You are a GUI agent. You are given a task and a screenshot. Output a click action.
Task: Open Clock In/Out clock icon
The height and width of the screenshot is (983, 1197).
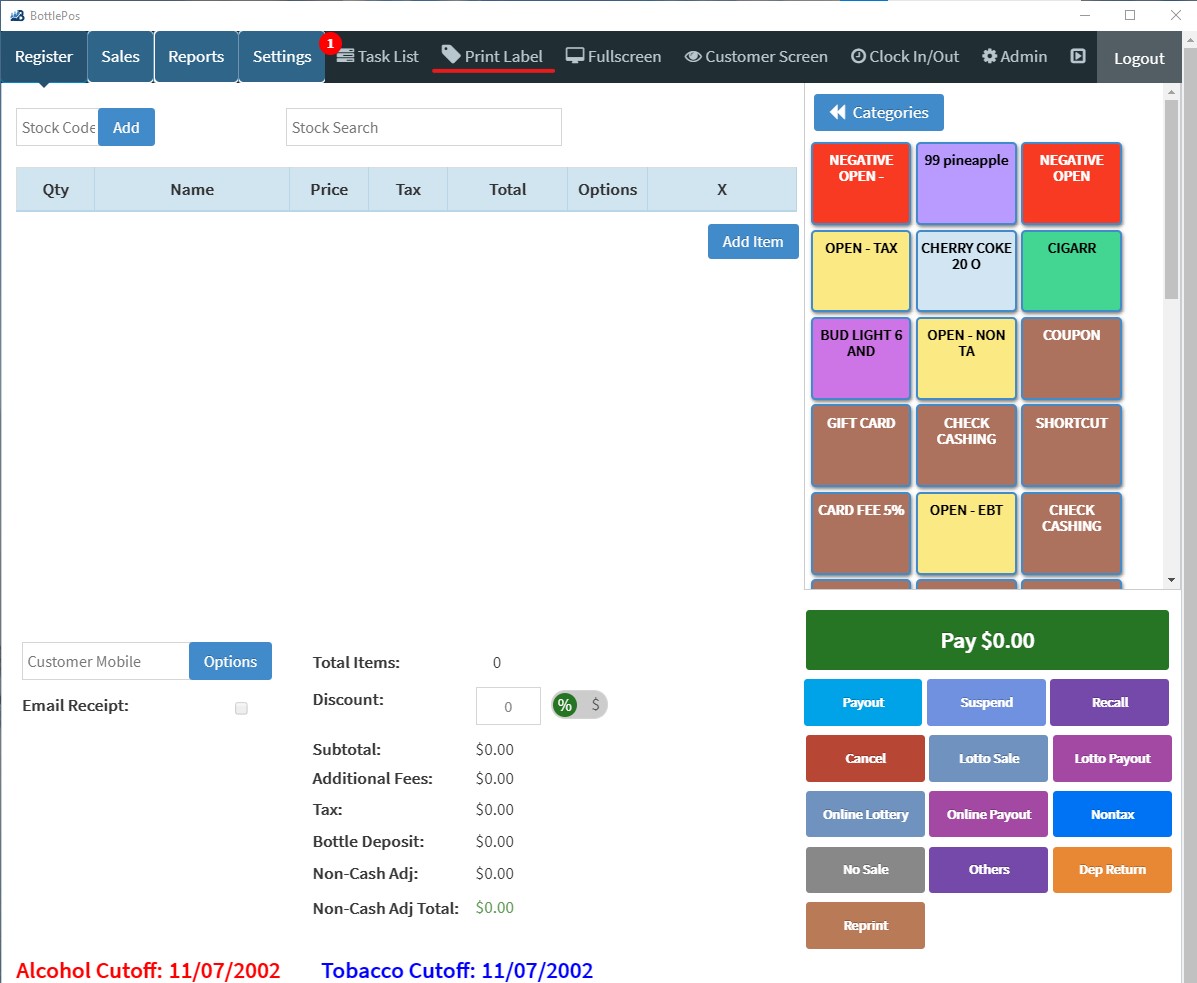(858, 57)
